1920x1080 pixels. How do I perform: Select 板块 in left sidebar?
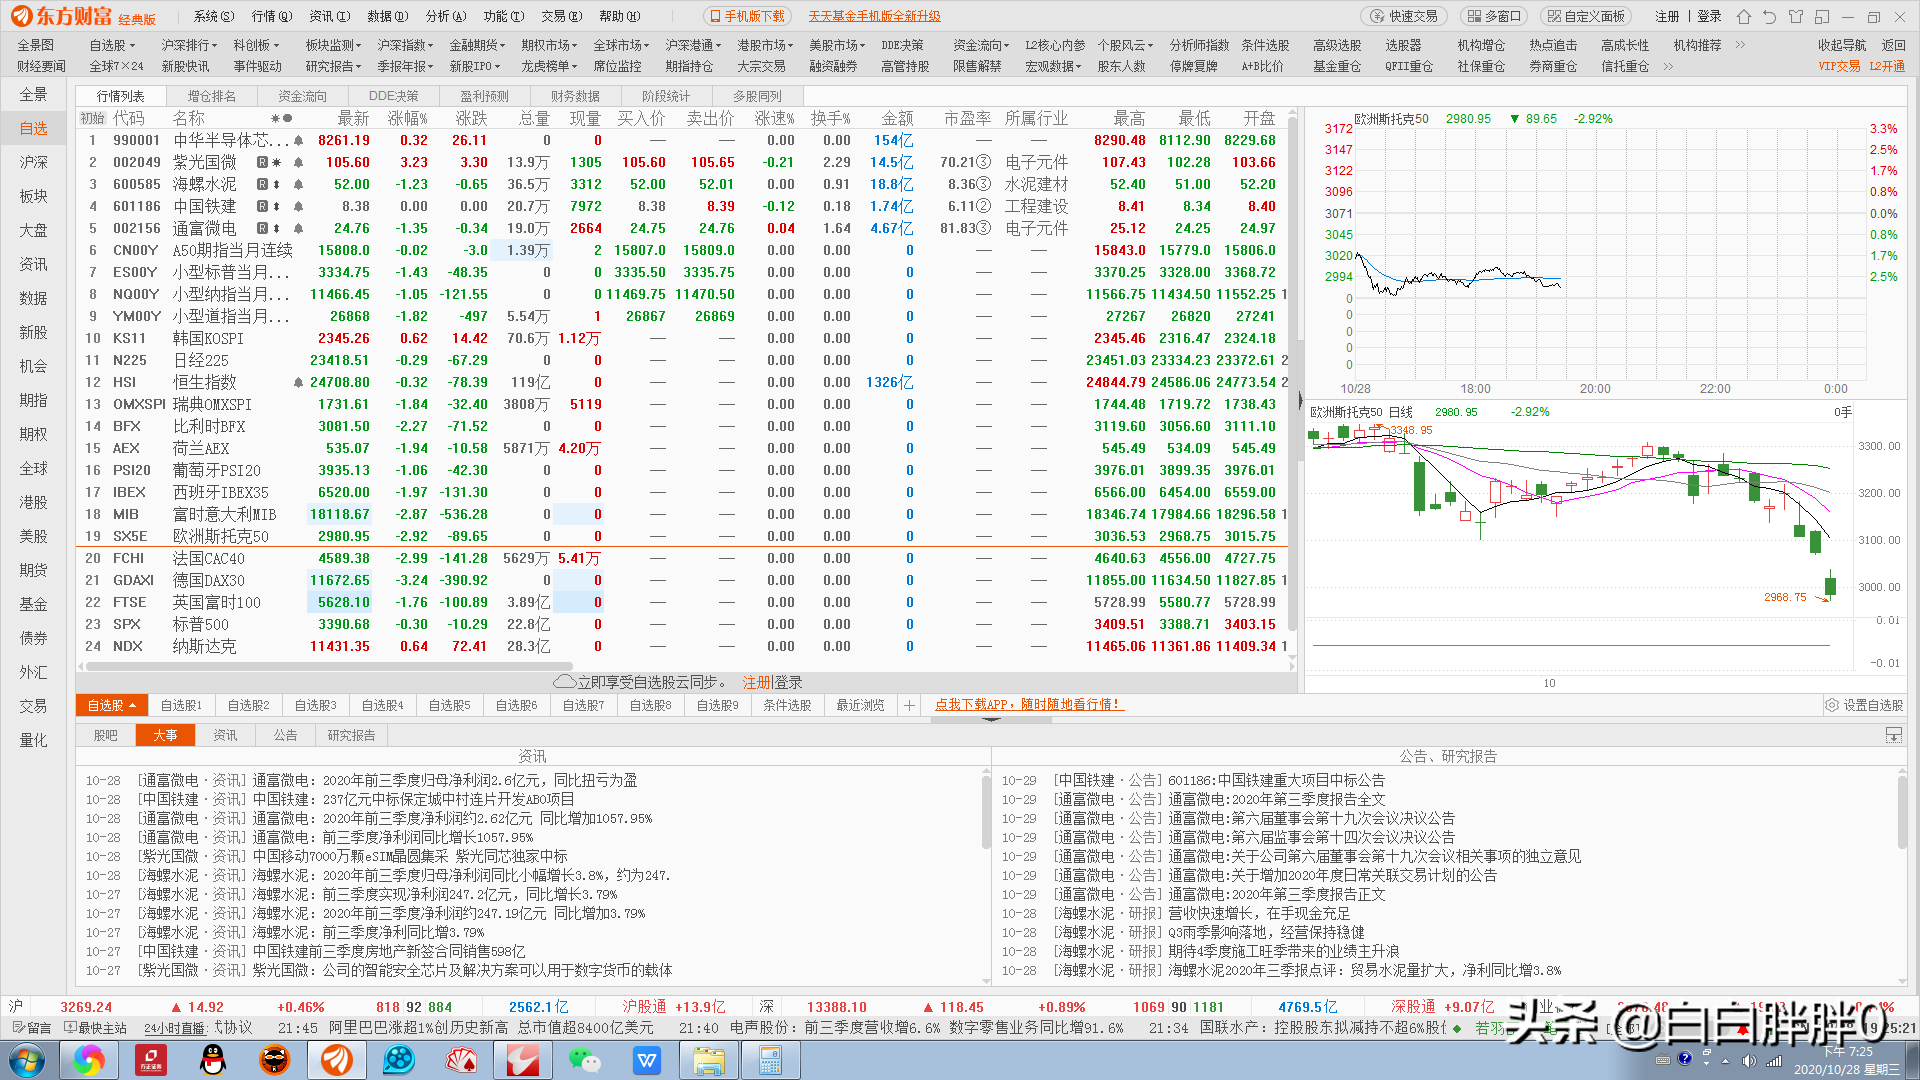[x=33, y=196]
